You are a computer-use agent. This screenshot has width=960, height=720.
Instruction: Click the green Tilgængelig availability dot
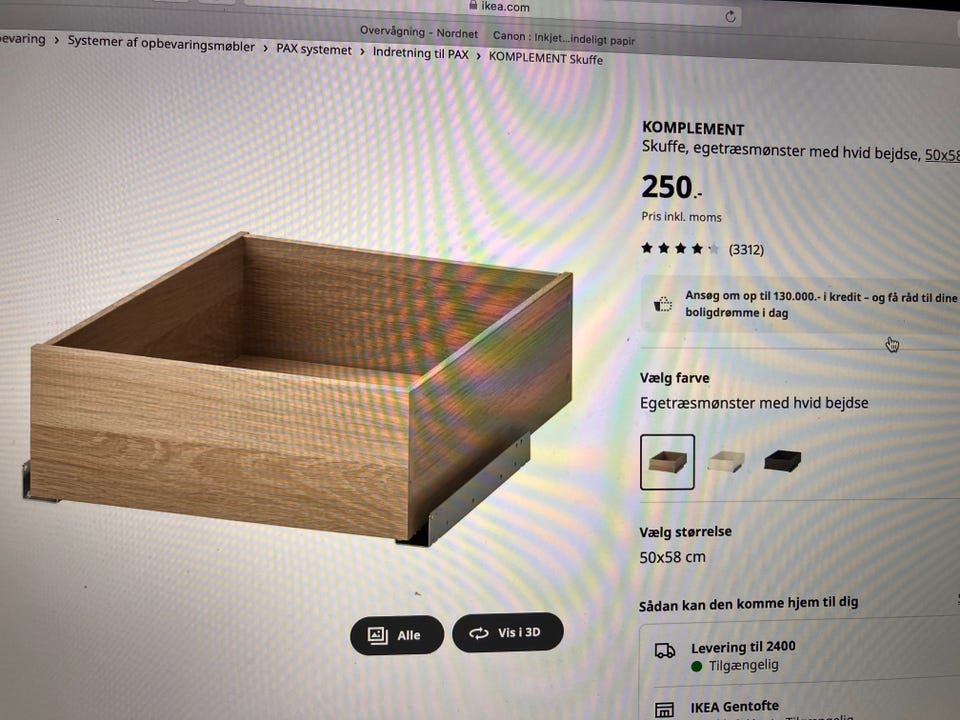[x=696, y=666]
